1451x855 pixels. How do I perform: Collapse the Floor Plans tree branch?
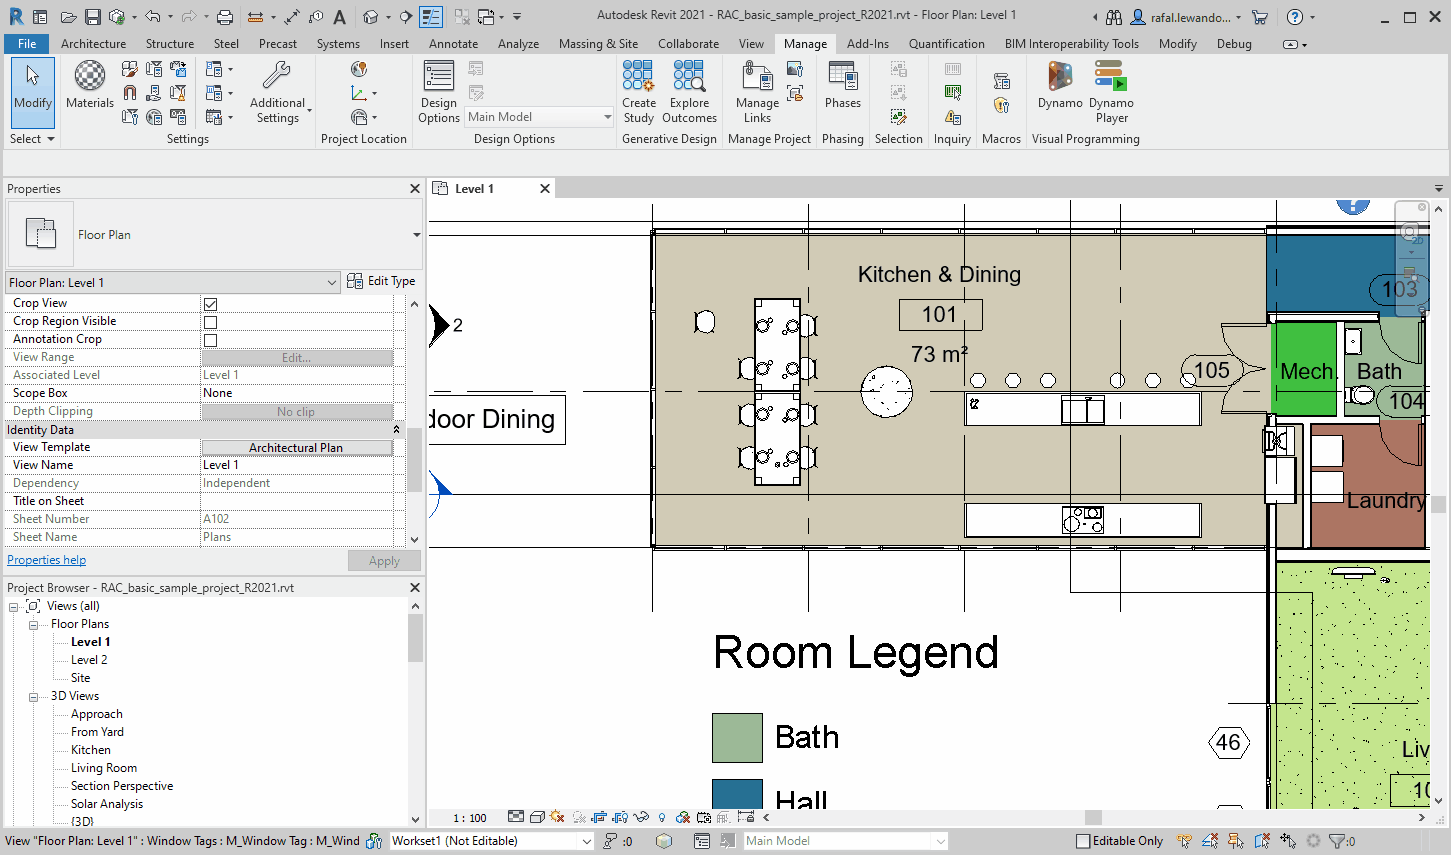point(33,624)
